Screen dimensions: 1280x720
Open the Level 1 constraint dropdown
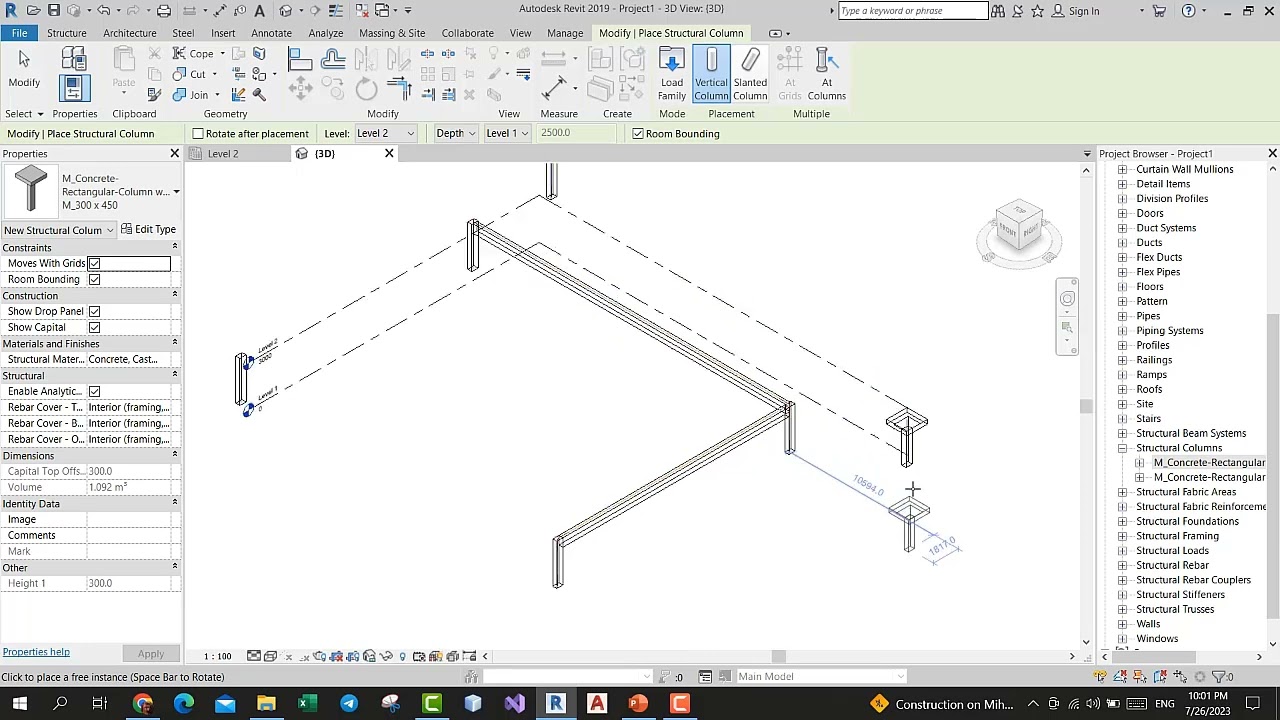point(507,134)
